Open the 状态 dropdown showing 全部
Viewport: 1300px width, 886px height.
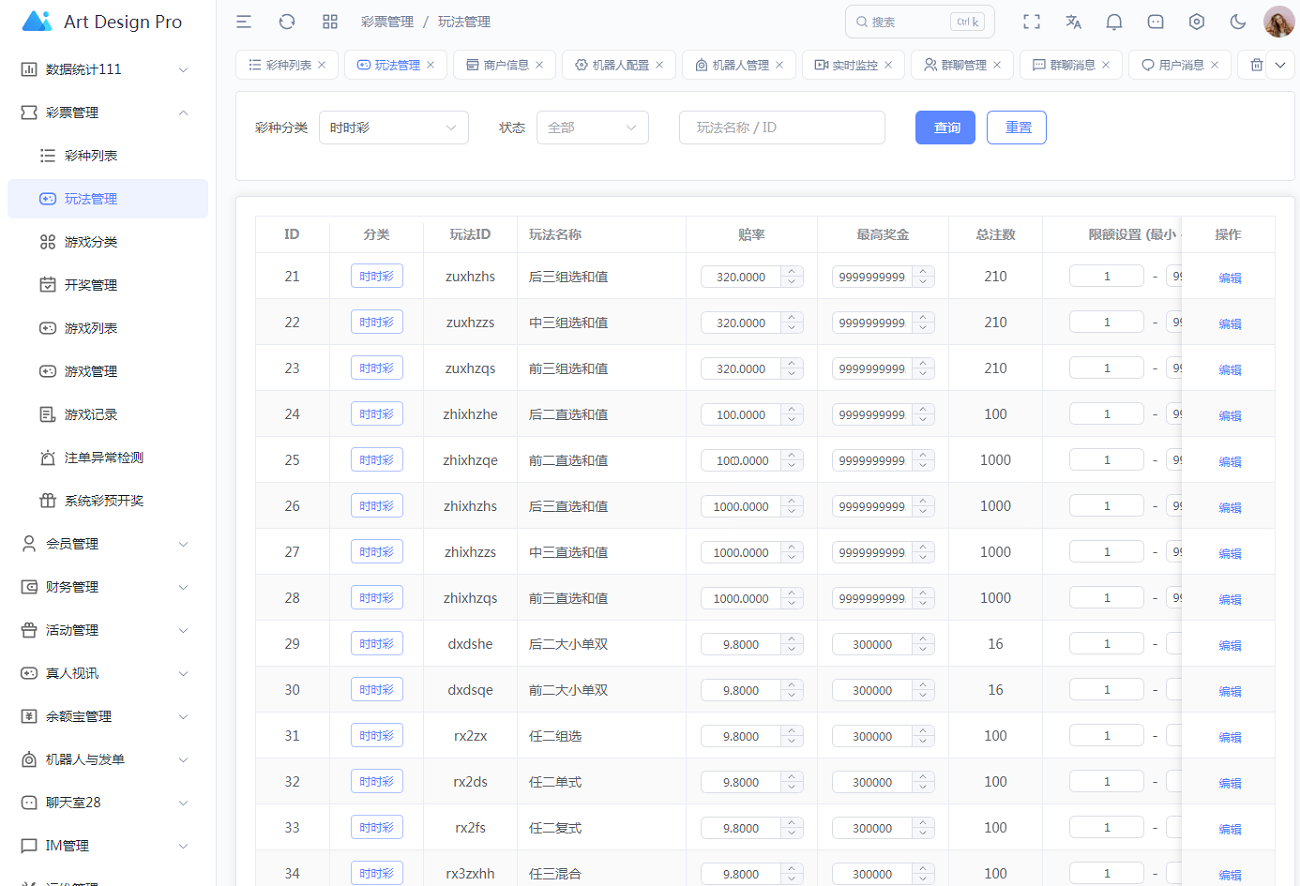click(x=592, y=128)
